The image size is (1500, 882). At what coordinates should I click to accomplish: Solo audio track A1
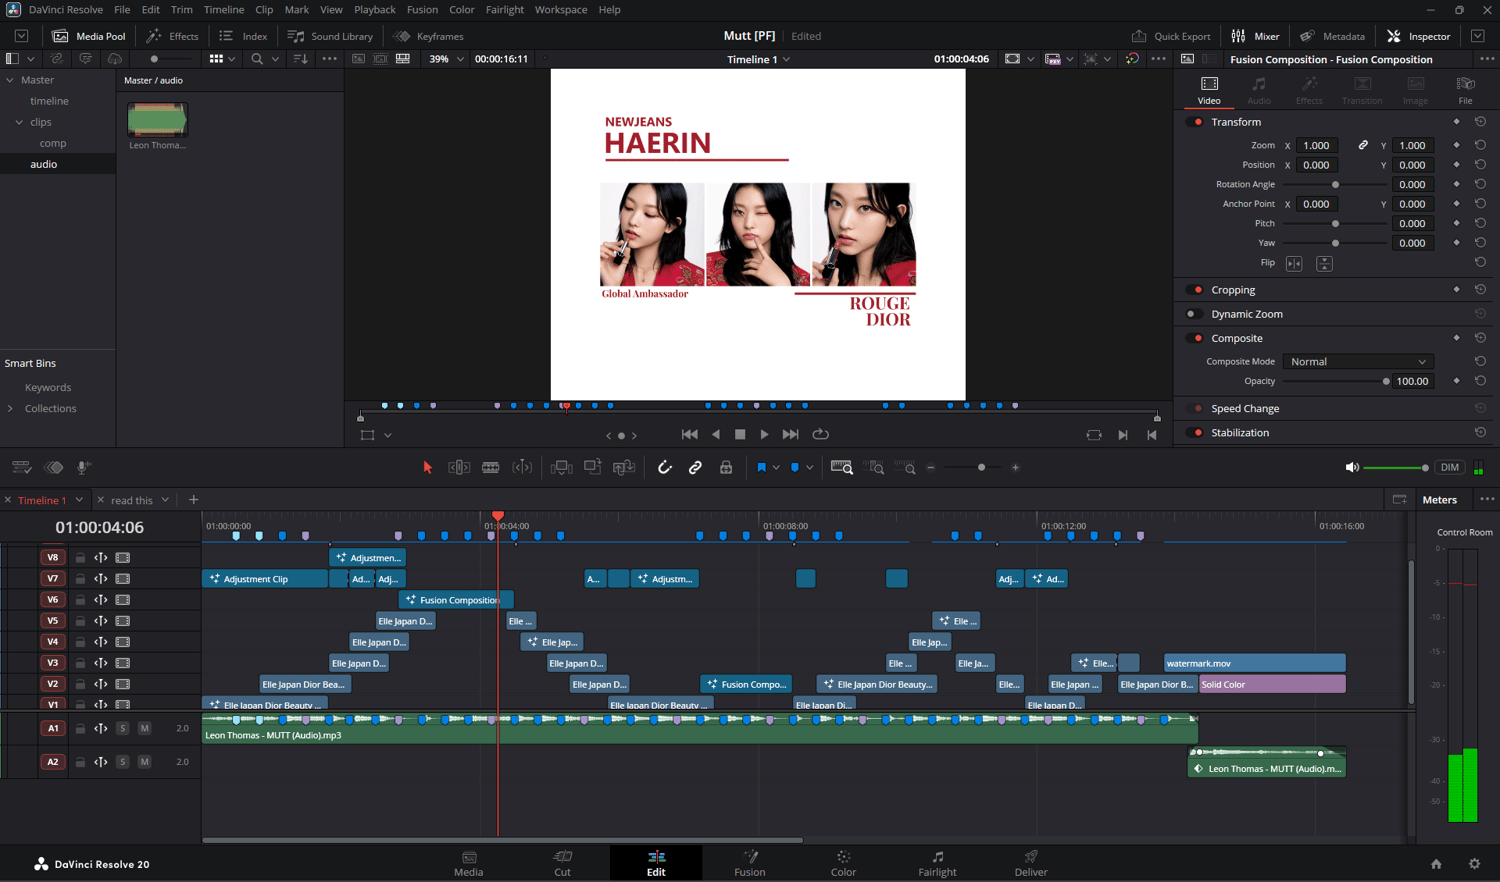pos(123,728)
